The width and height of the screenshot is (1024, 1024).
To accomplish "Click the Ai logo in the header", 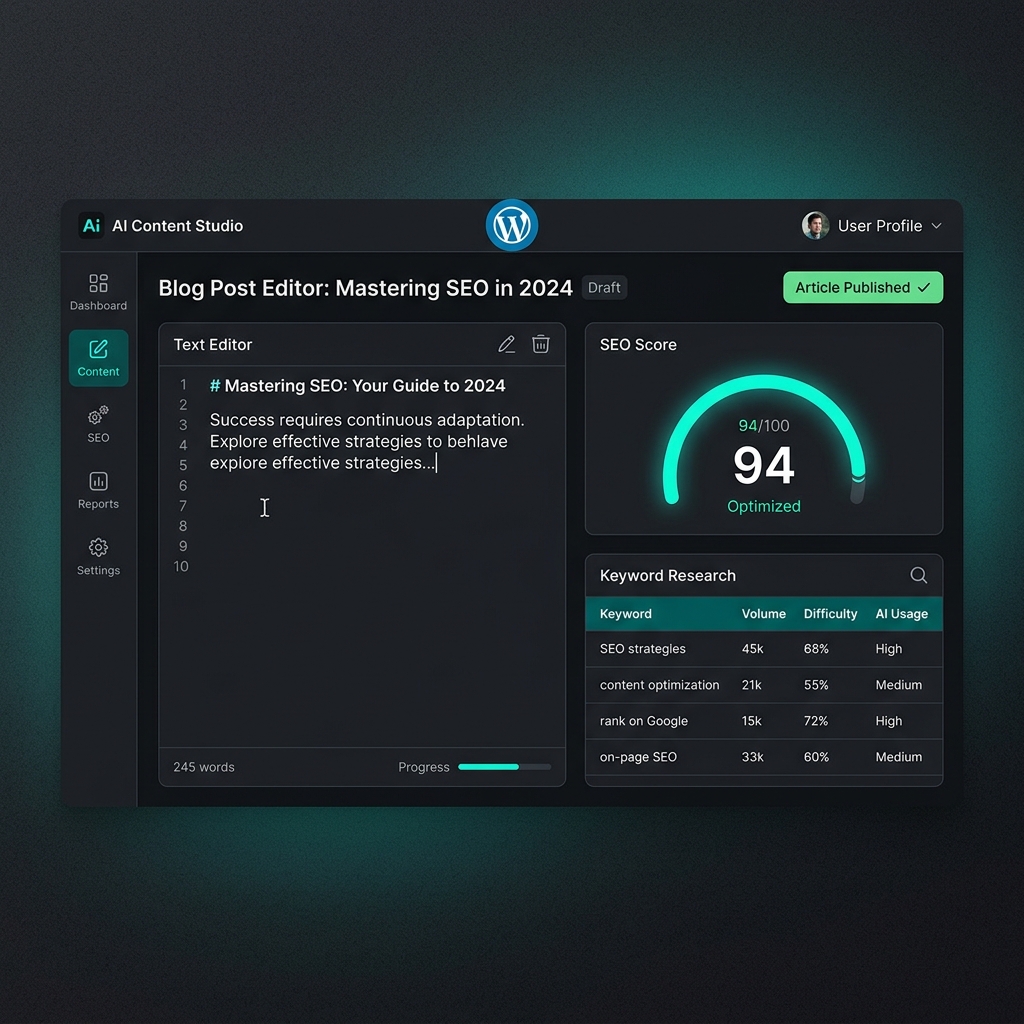I will pyautogui.click(x=91, y=225).
